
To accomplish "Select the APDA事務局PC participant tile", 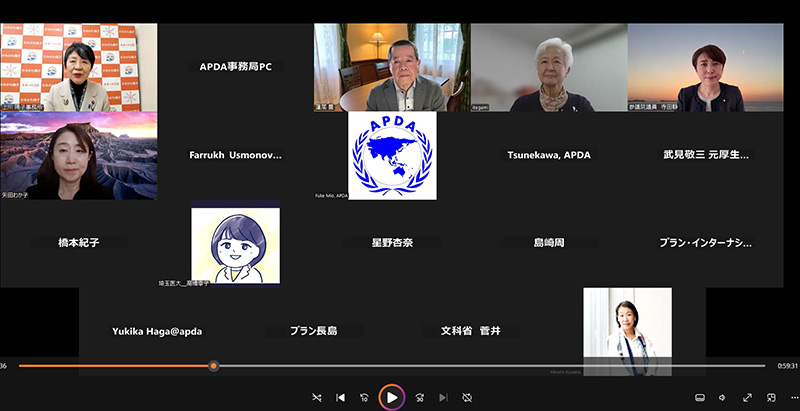I will 235,67.
